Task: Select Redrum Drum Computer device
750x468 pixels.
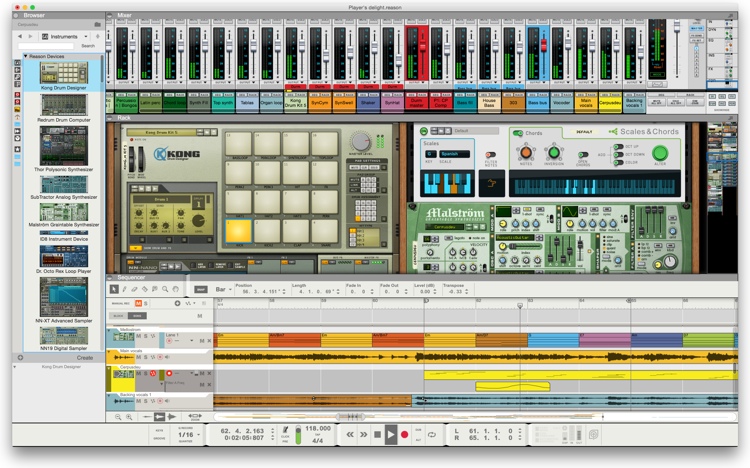Action: [64, 109]
